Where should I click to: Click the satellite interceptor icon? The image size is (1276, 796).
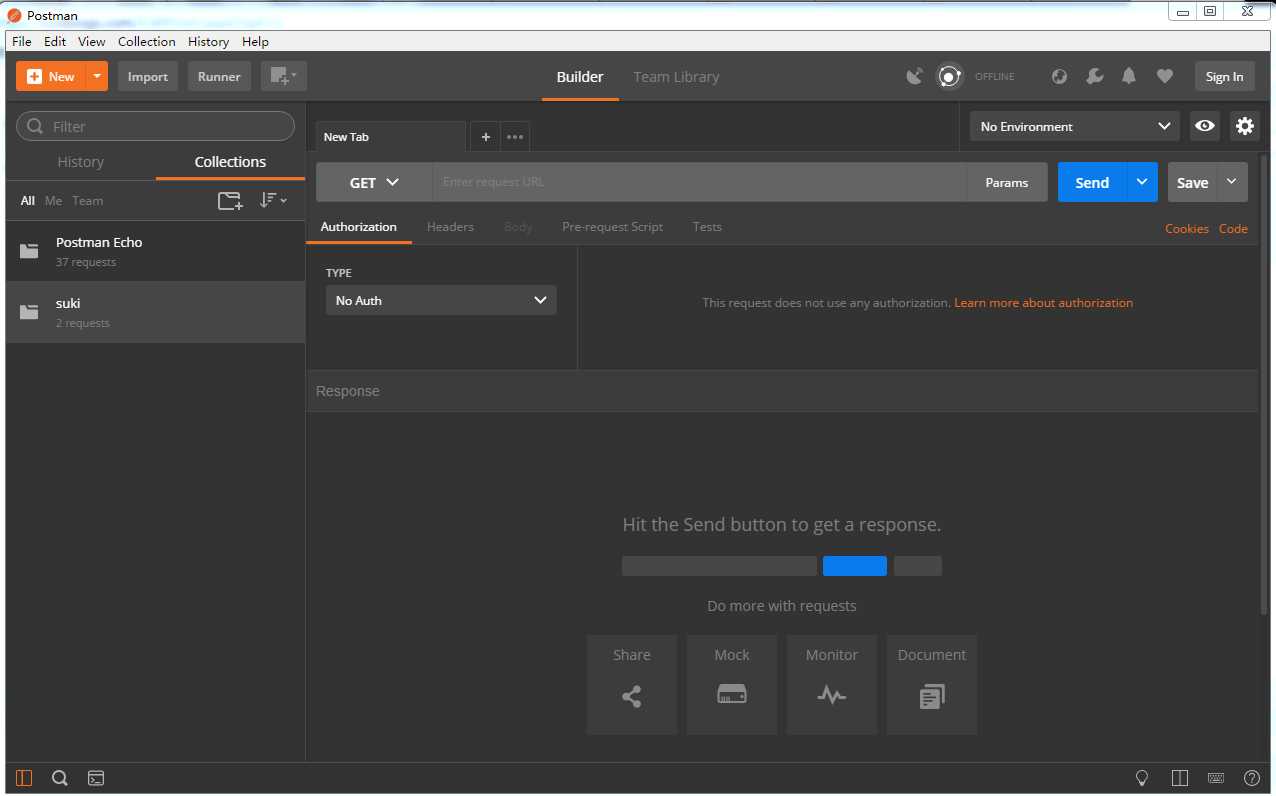[914, 76]
